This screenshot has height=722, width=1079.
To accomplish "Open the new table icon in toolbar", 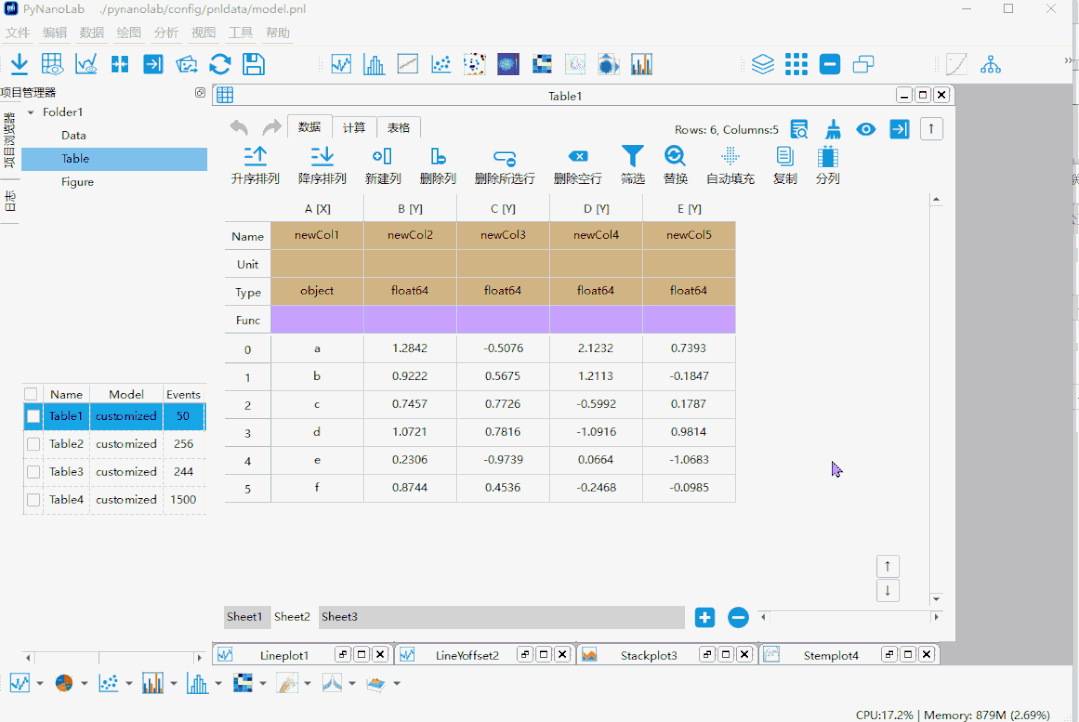I will coord(52,64).
